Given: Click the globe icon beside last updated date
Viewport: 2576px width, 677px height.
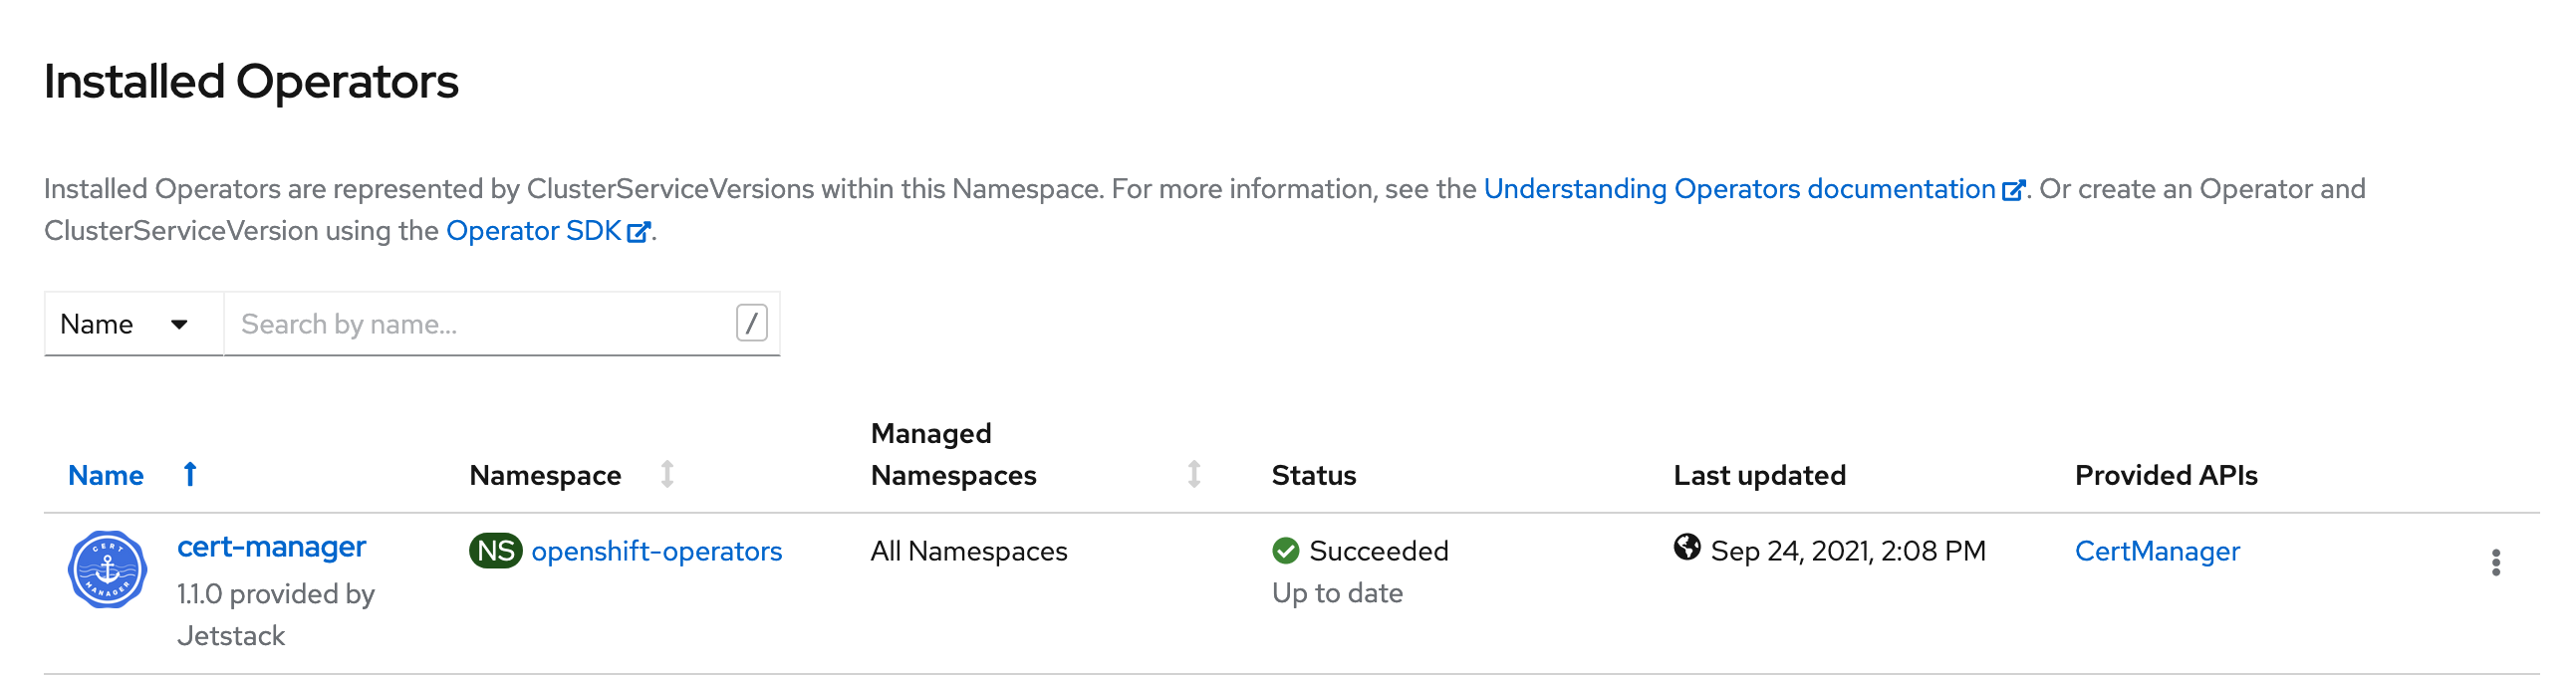Looking at the screenshot, I should pyautogui.click(x=1686, y=547).
